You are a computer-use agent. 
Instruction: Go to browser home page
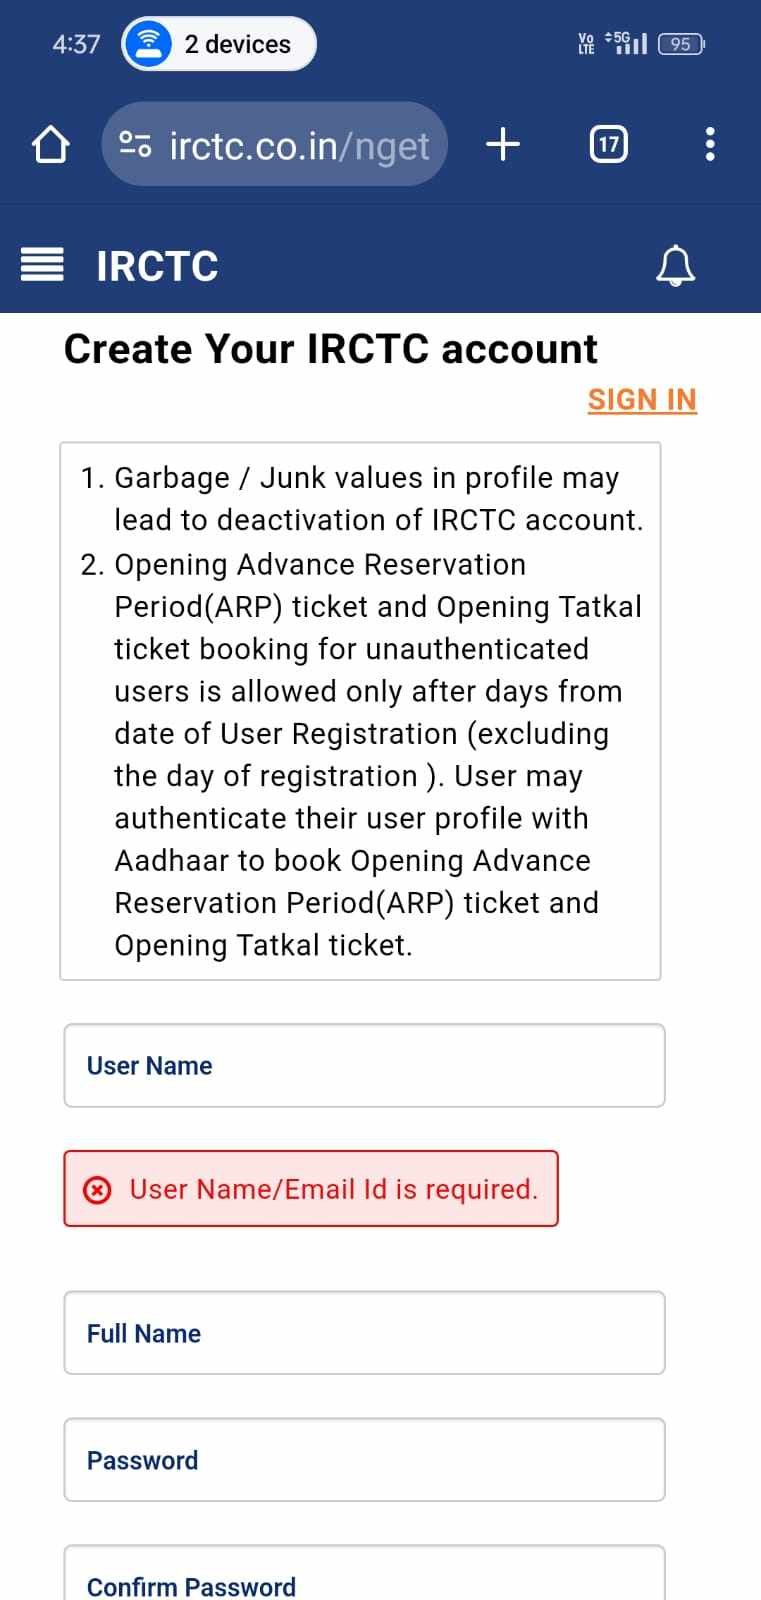point(50,145)
